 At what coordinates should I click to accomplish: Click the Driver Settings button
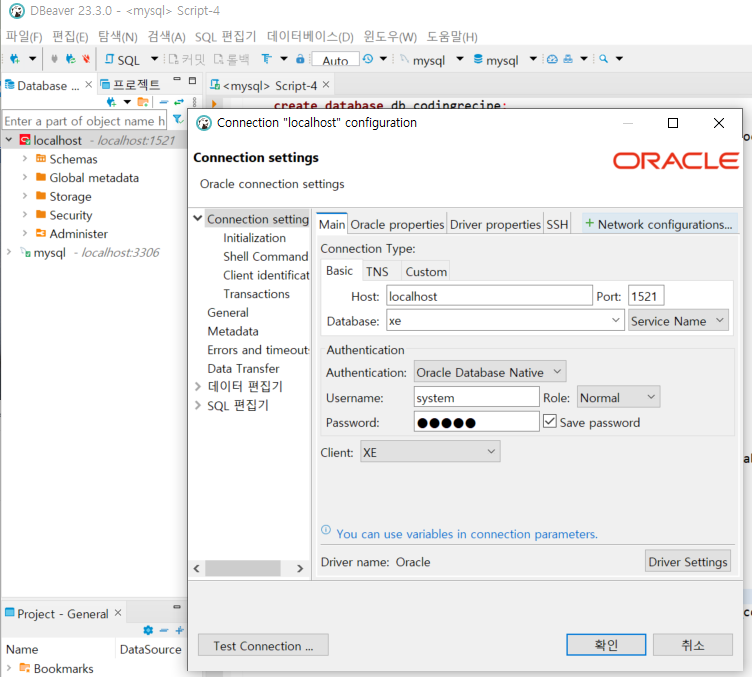pos(688,561)
